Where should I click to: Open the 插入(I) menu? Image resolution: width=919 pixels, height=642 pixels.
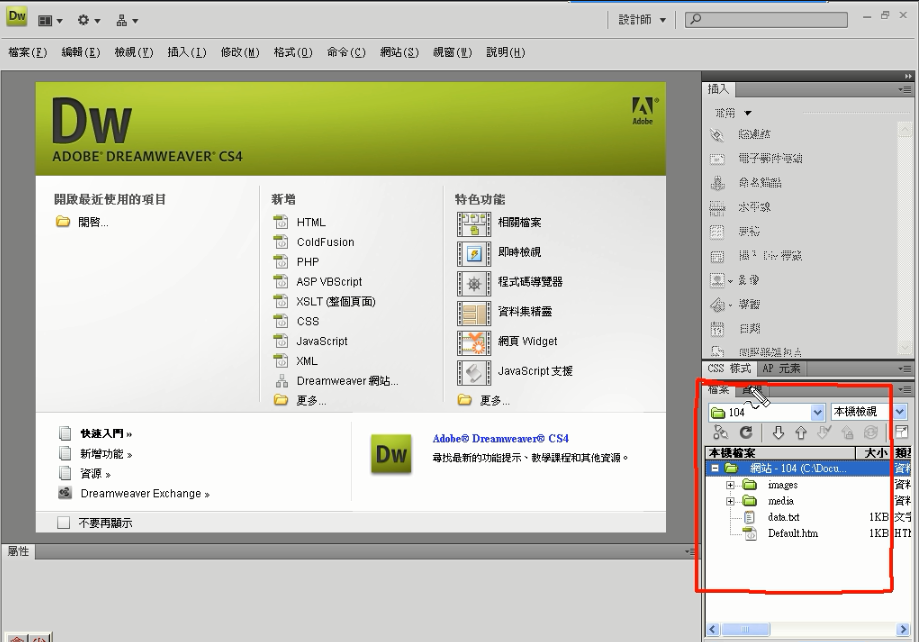point(187,52)
